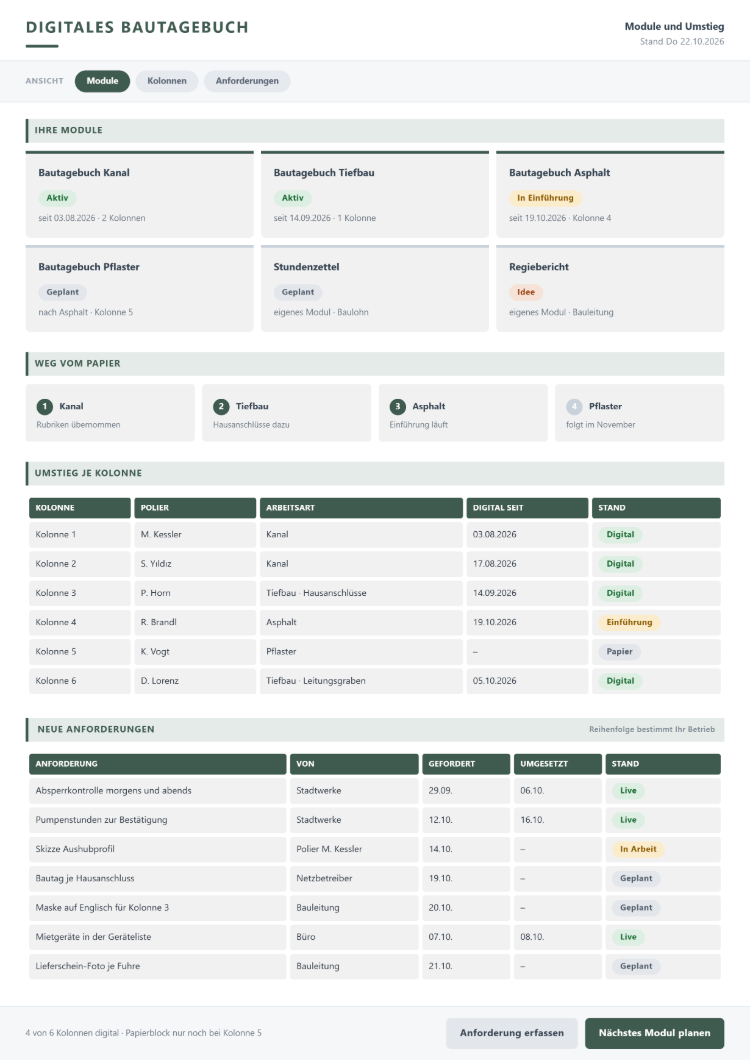Viewport: 750px width, 1060px height.
Task: Click the DIGITAL SEIT column header
Action: (x=528, y=508)
